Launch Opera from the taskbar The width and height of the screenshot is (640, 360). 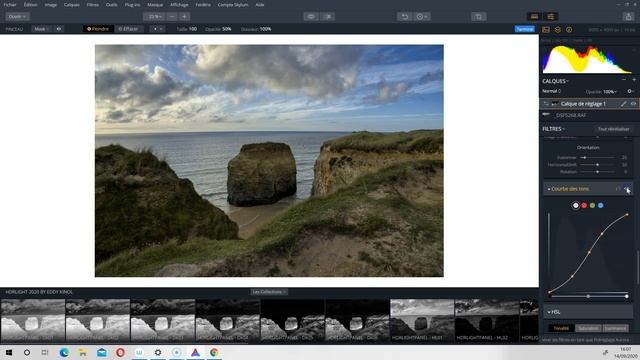click(x=120, y=352)
